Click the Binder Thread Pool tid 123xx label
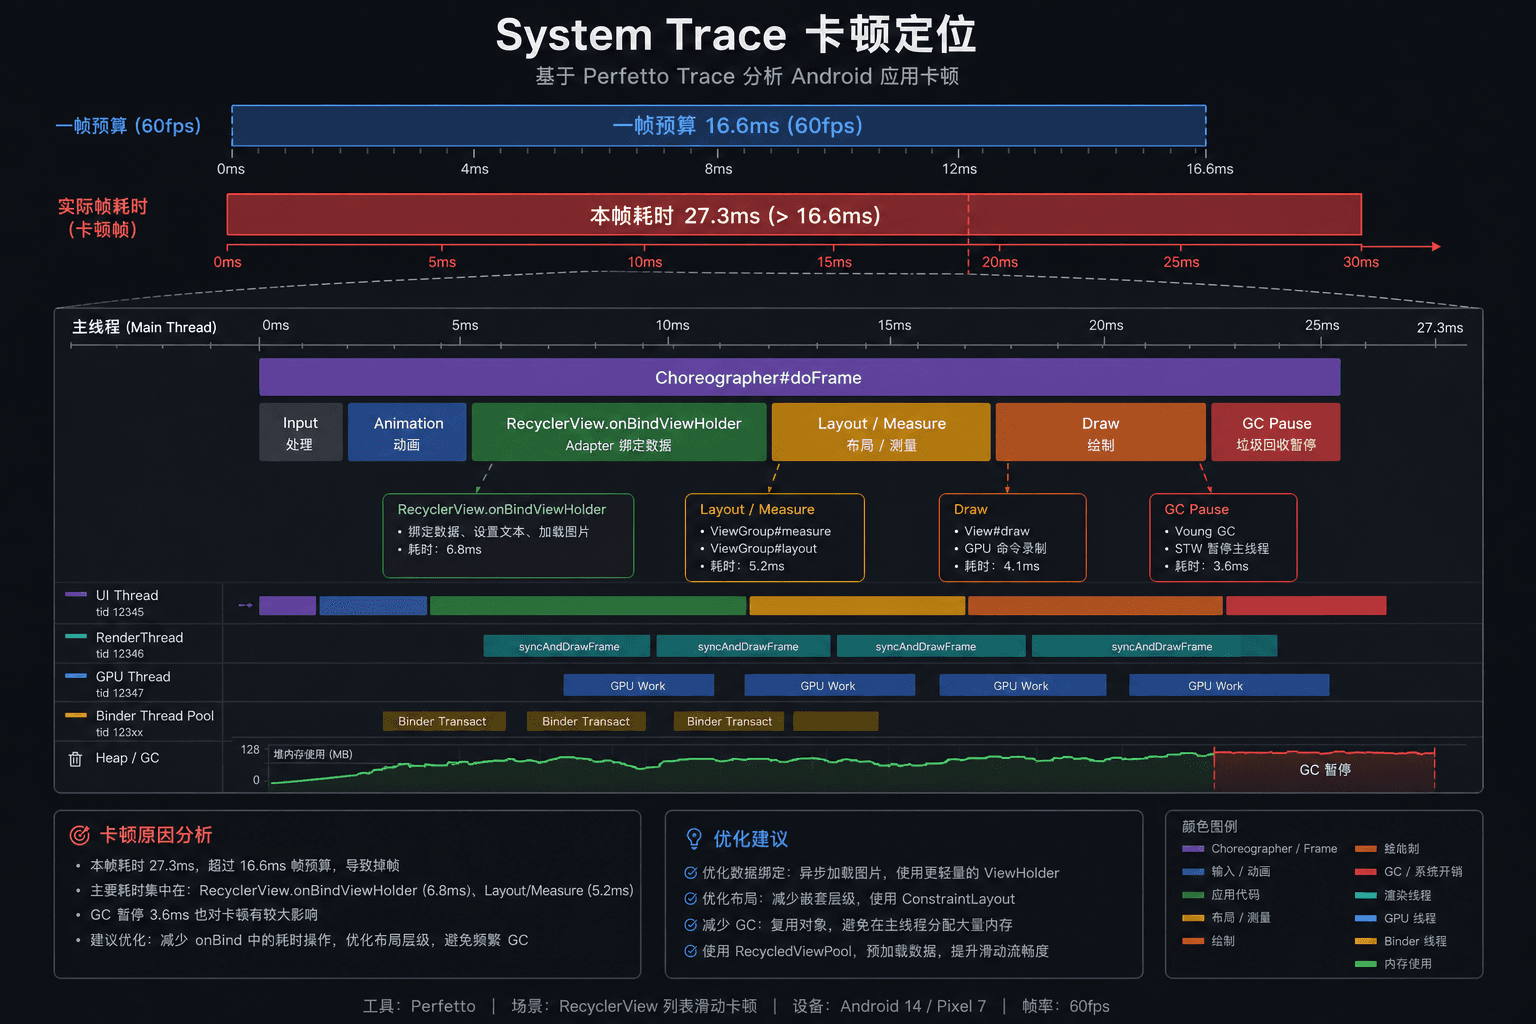The height and width of the screenshot is (1024, 1536). pos(155,723)
